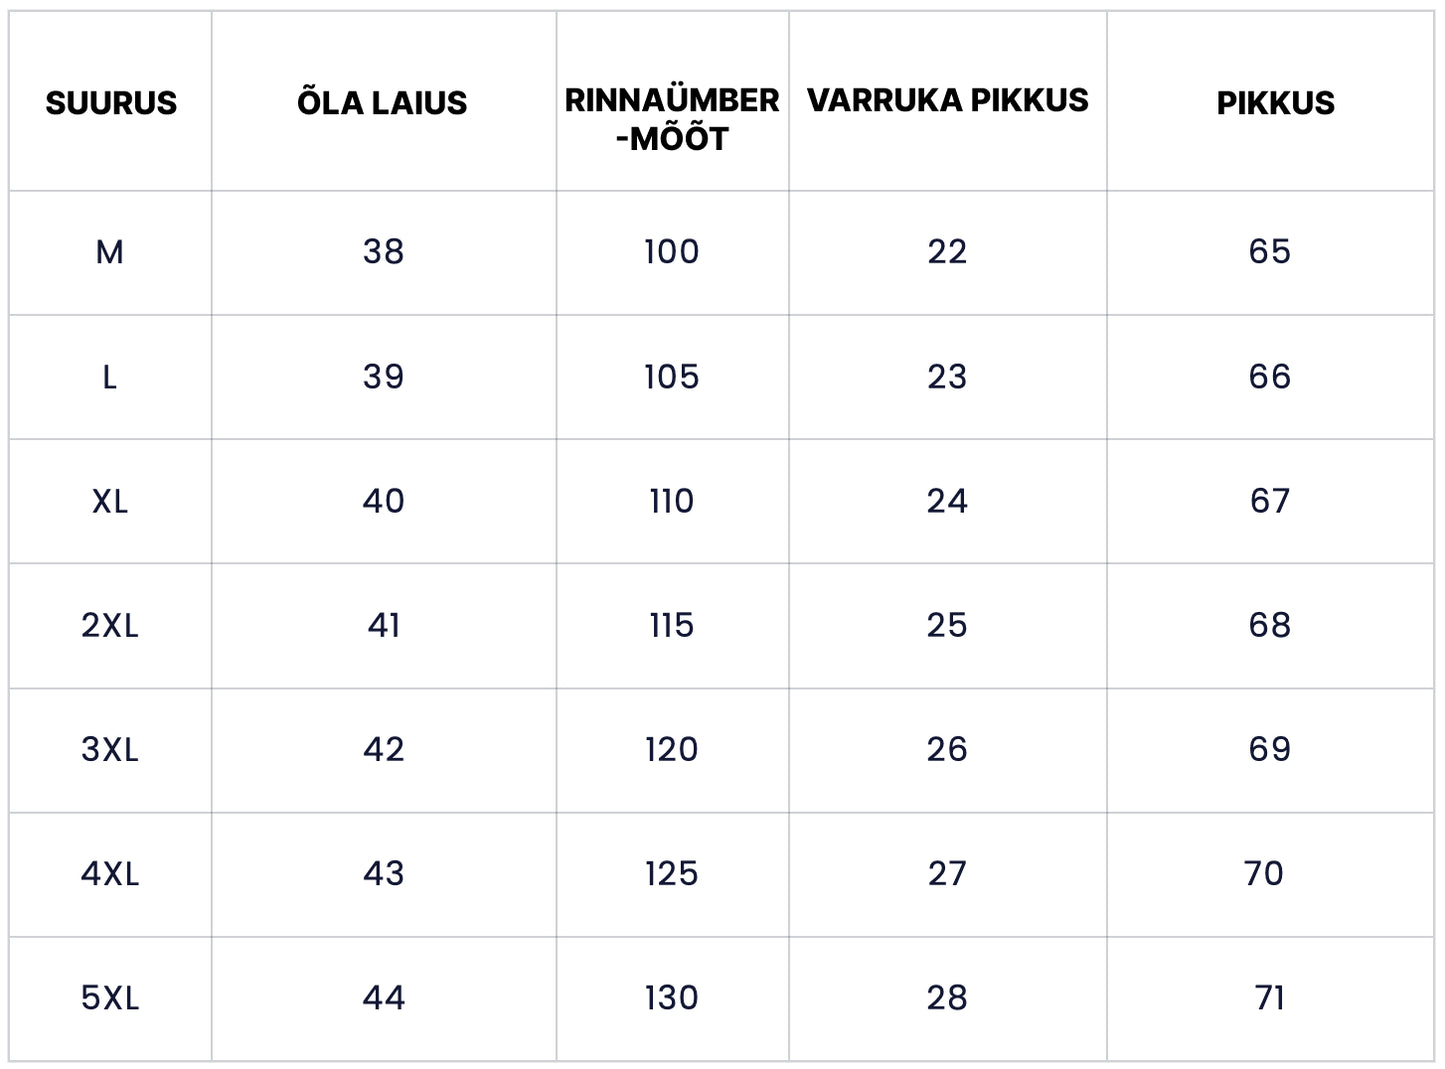Click sleeve length value 24

tap(947, 501)
